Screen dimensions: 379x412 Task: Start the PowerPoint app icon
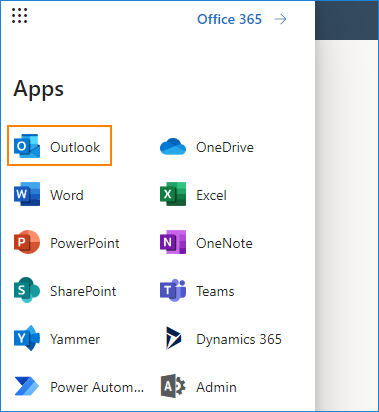coord(27,242)
